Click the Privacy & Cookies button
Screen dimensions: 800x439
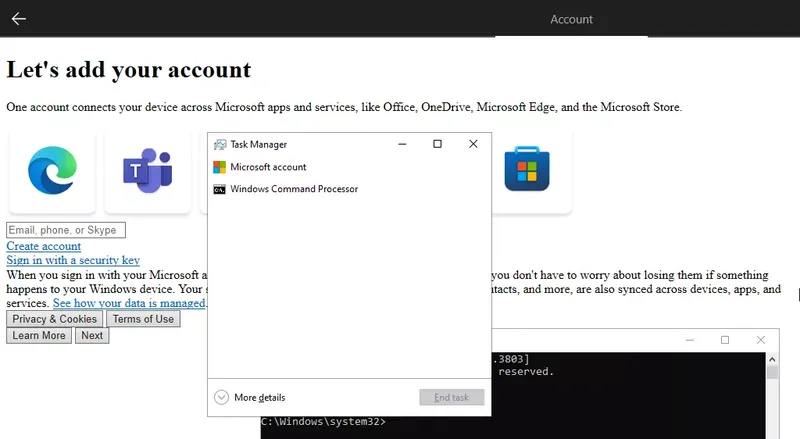pyautogui.click(x=55, y=319)
